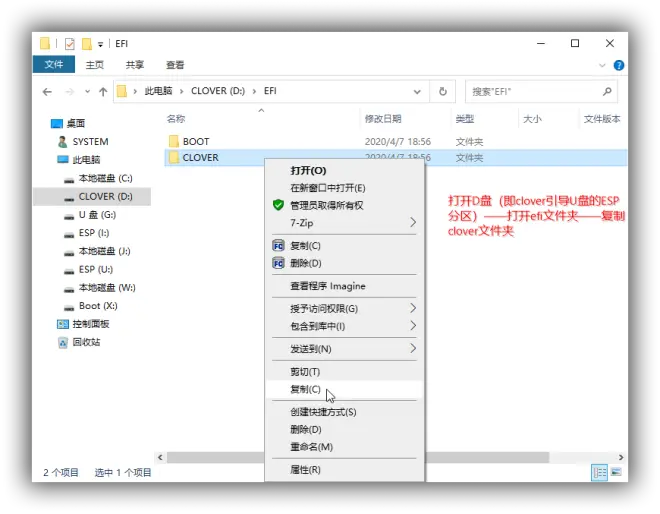Click the horizontal scrollbar left arrow

pos(160,457)
